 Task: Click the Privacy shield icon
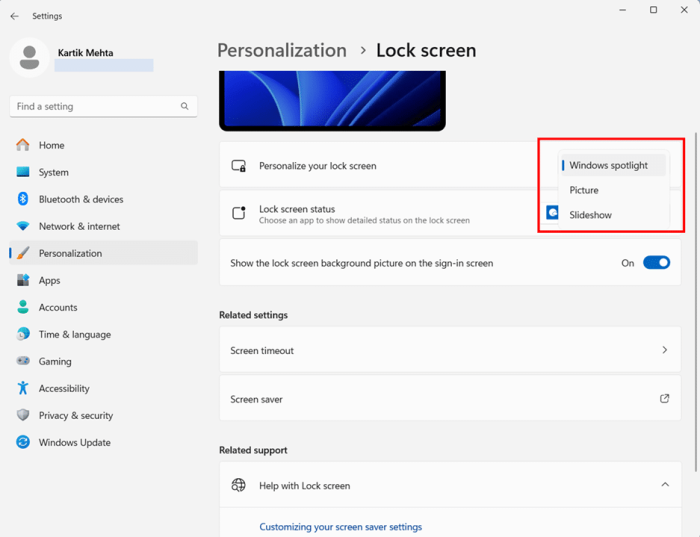pyautogui.click(x=23, y=415)
